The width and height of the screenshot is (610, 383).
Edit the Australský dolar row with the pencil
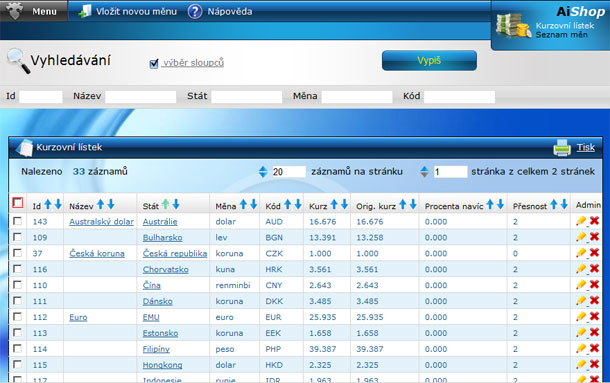pos(581,221)
